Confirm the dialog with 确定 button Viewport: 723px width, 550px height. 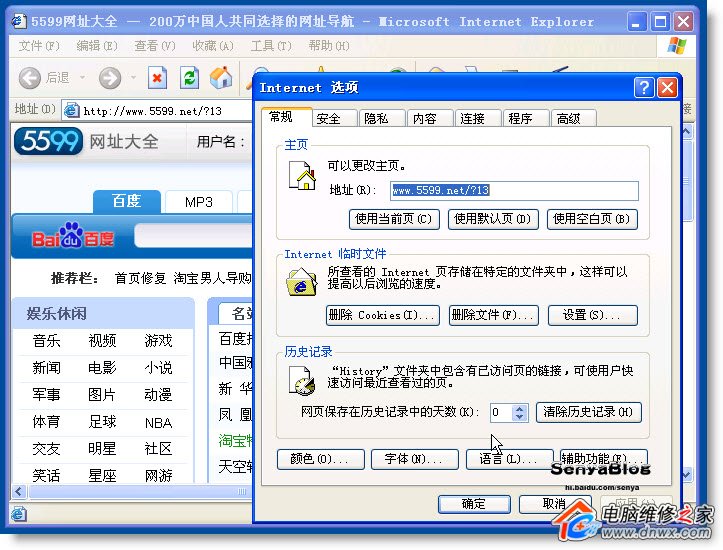[x=473, y=504]
